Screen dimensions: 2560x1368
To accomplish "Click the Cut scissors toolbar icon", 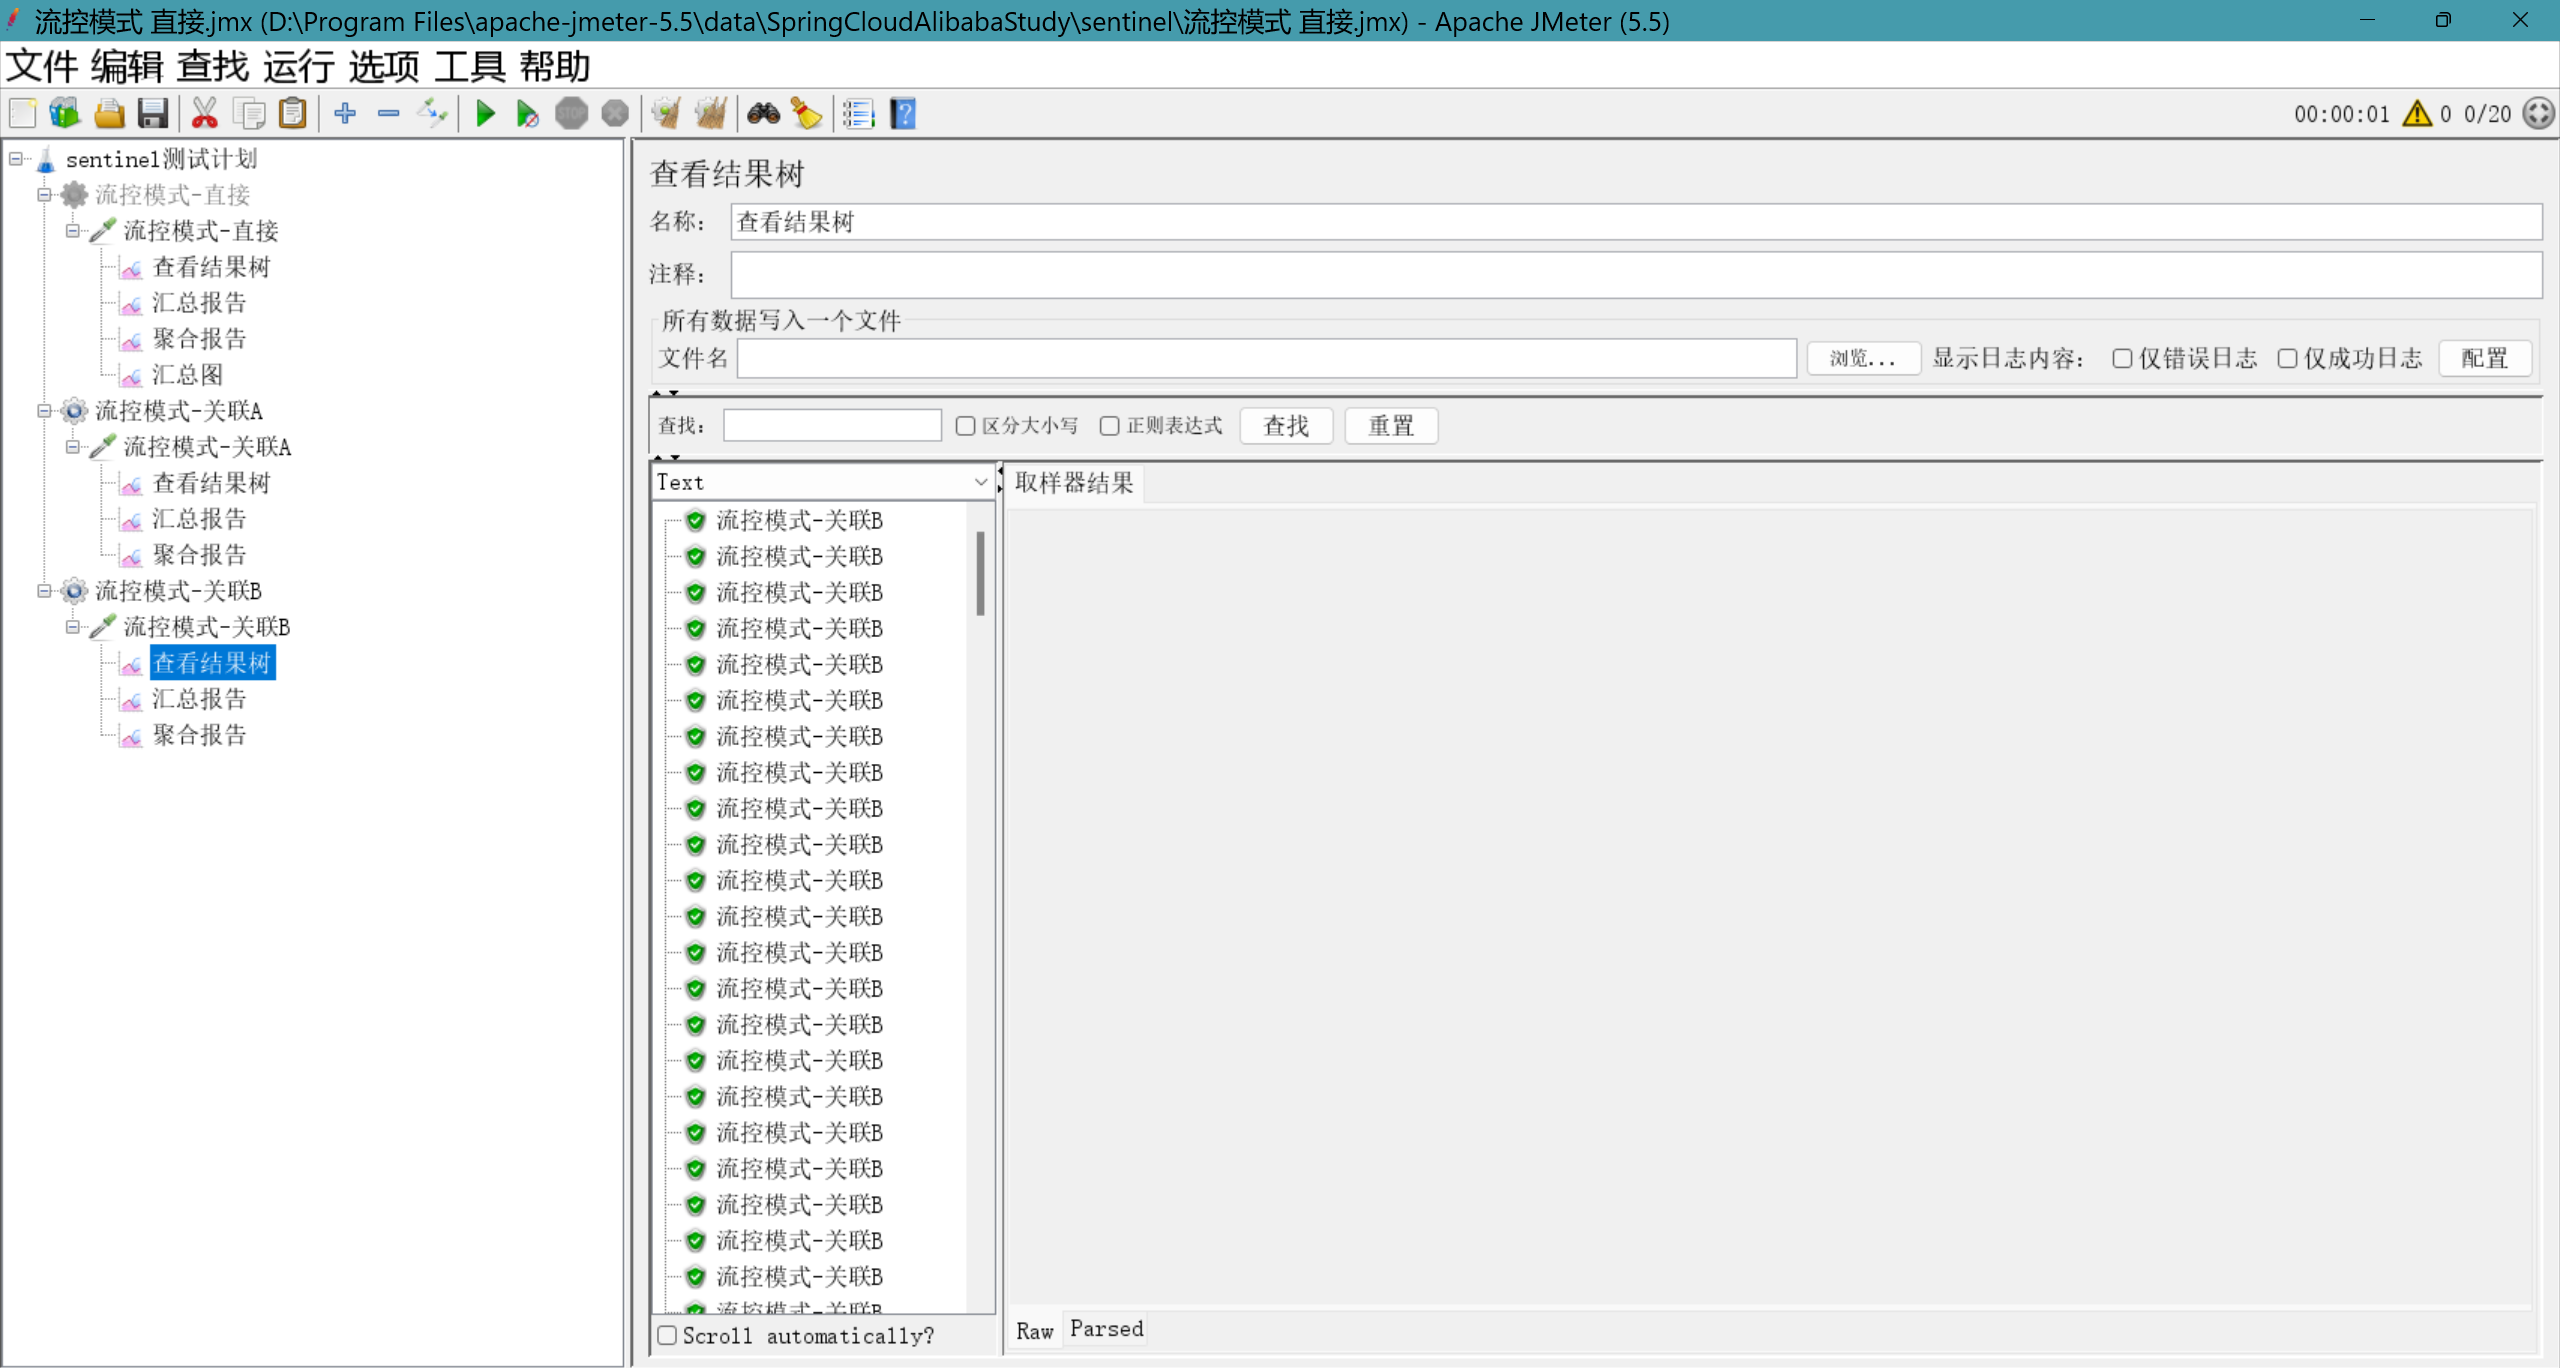I will click(204, 114).
